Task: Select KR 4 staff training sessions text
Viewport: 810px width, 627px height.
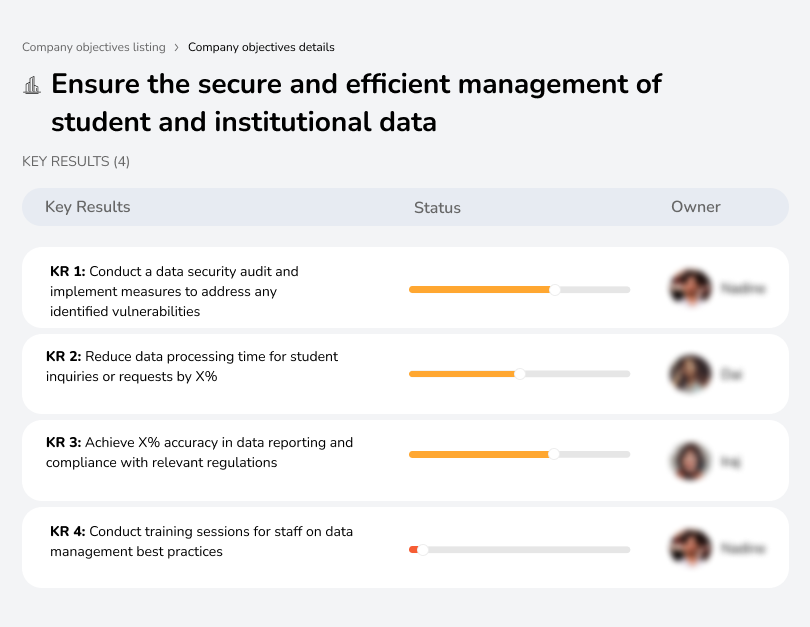Action: (201, 541)
